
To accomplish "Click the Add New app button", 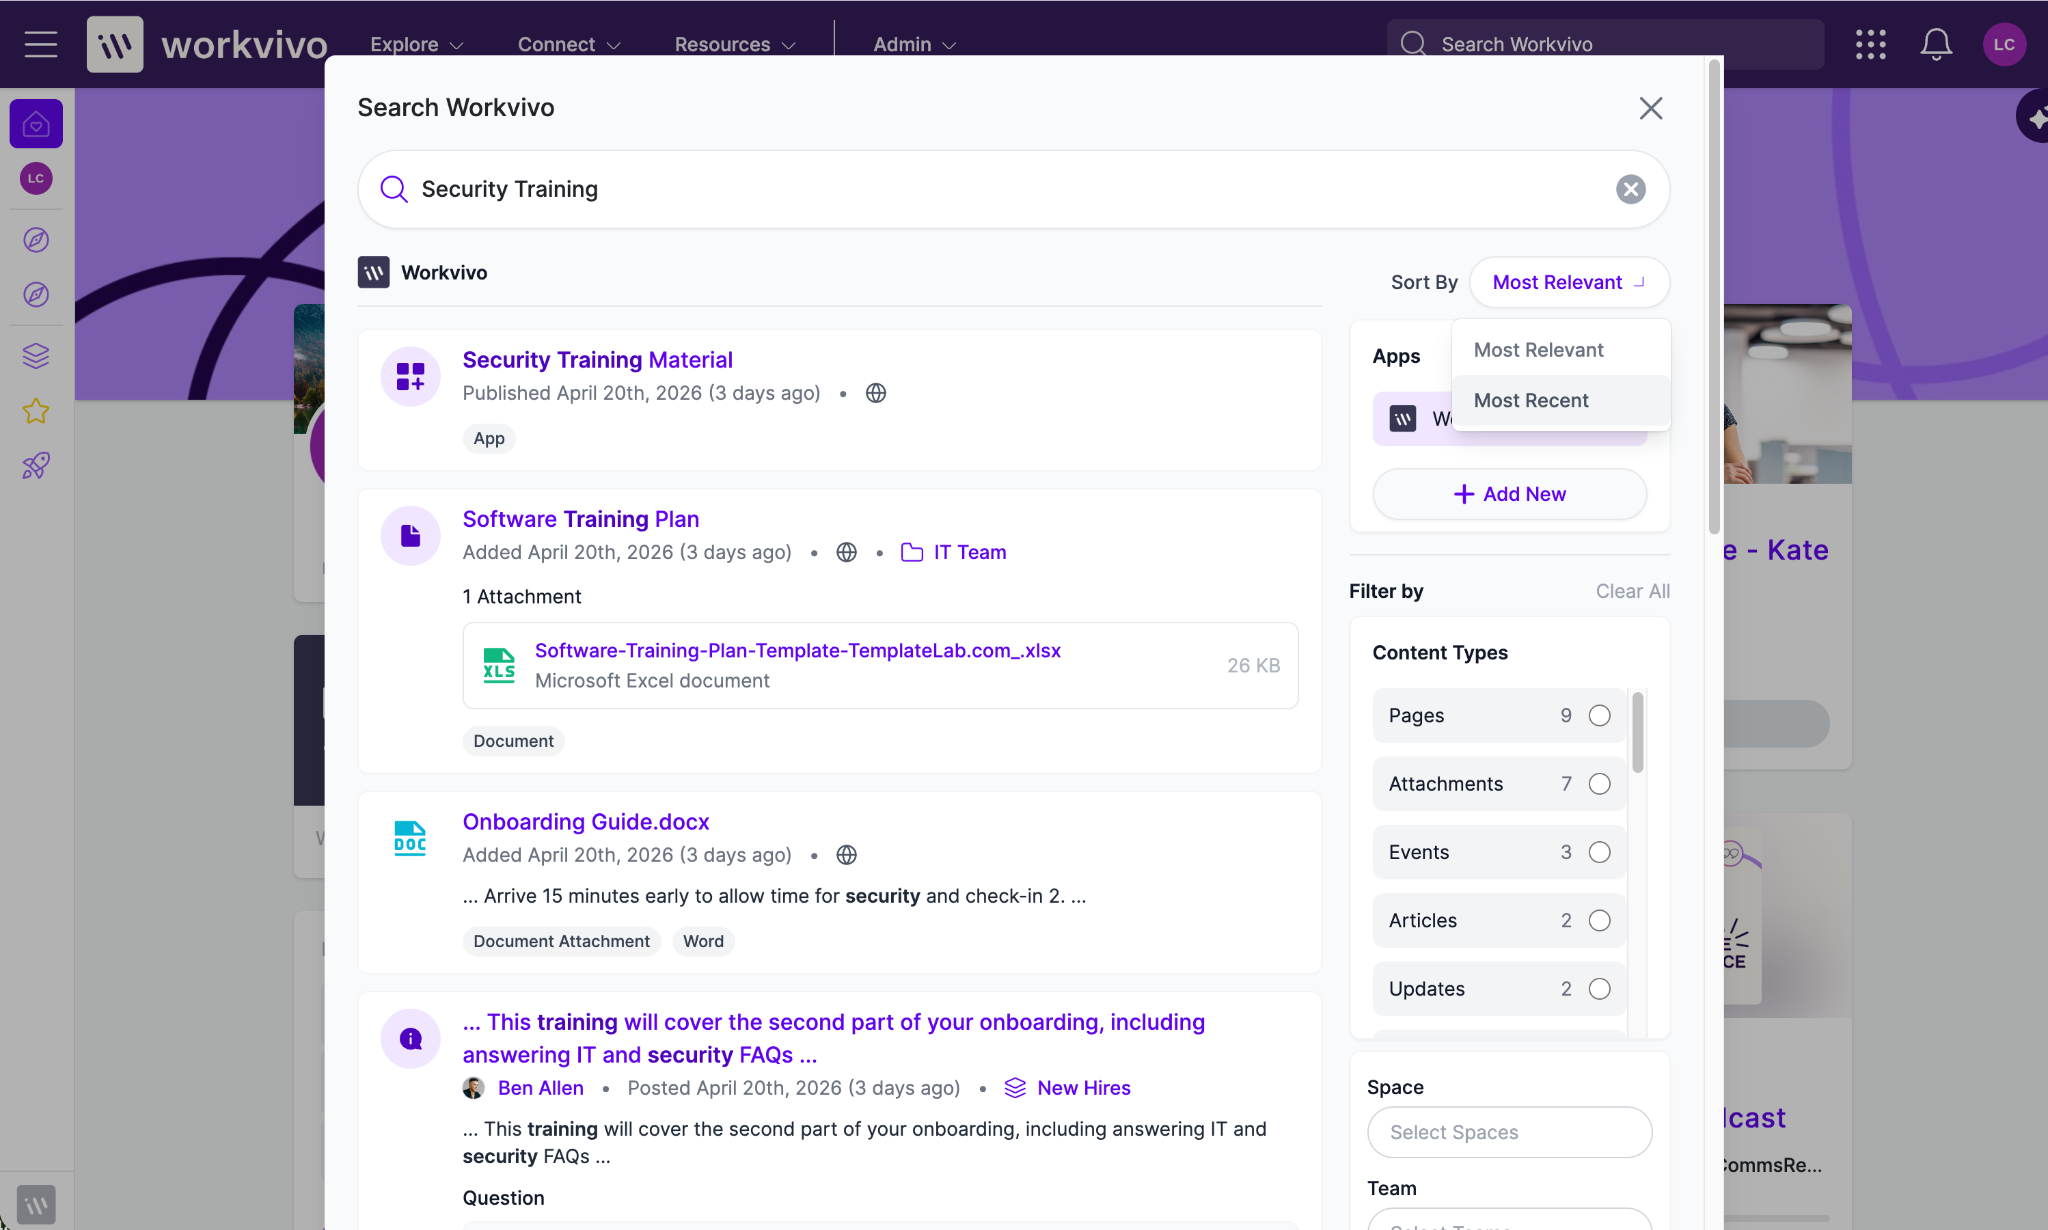I will (x=1509, y=494).
